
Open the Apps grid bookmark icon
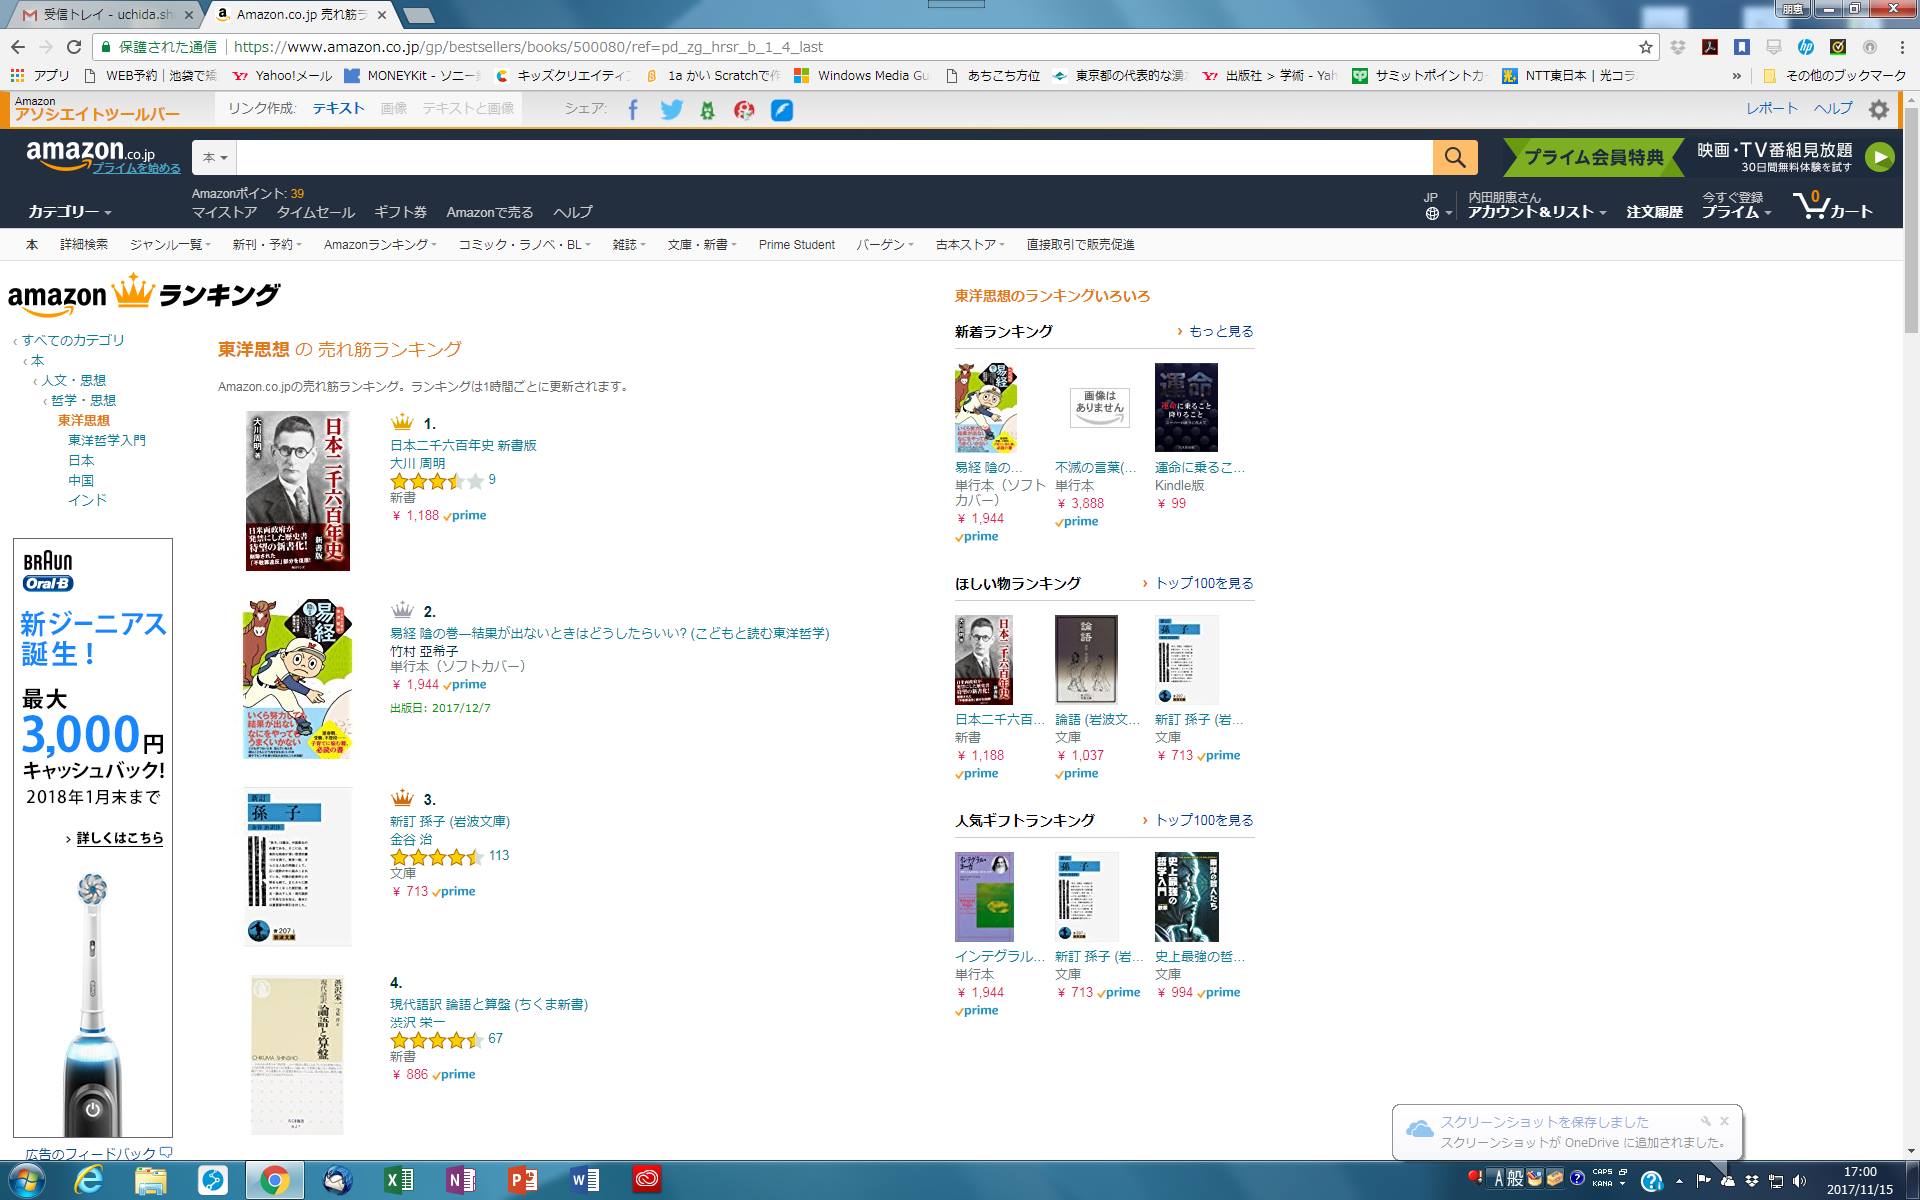pyautogui.click(x=17, y=75)
